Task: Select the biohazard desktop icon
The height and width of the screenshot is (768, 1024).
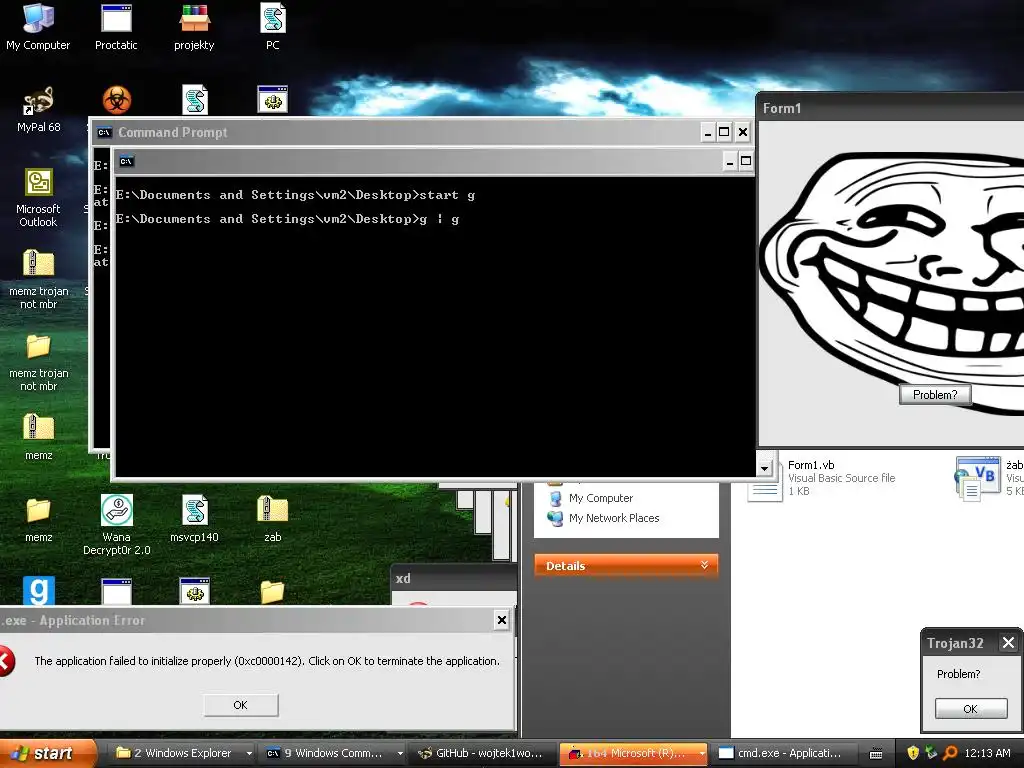Action: point(117,101)
